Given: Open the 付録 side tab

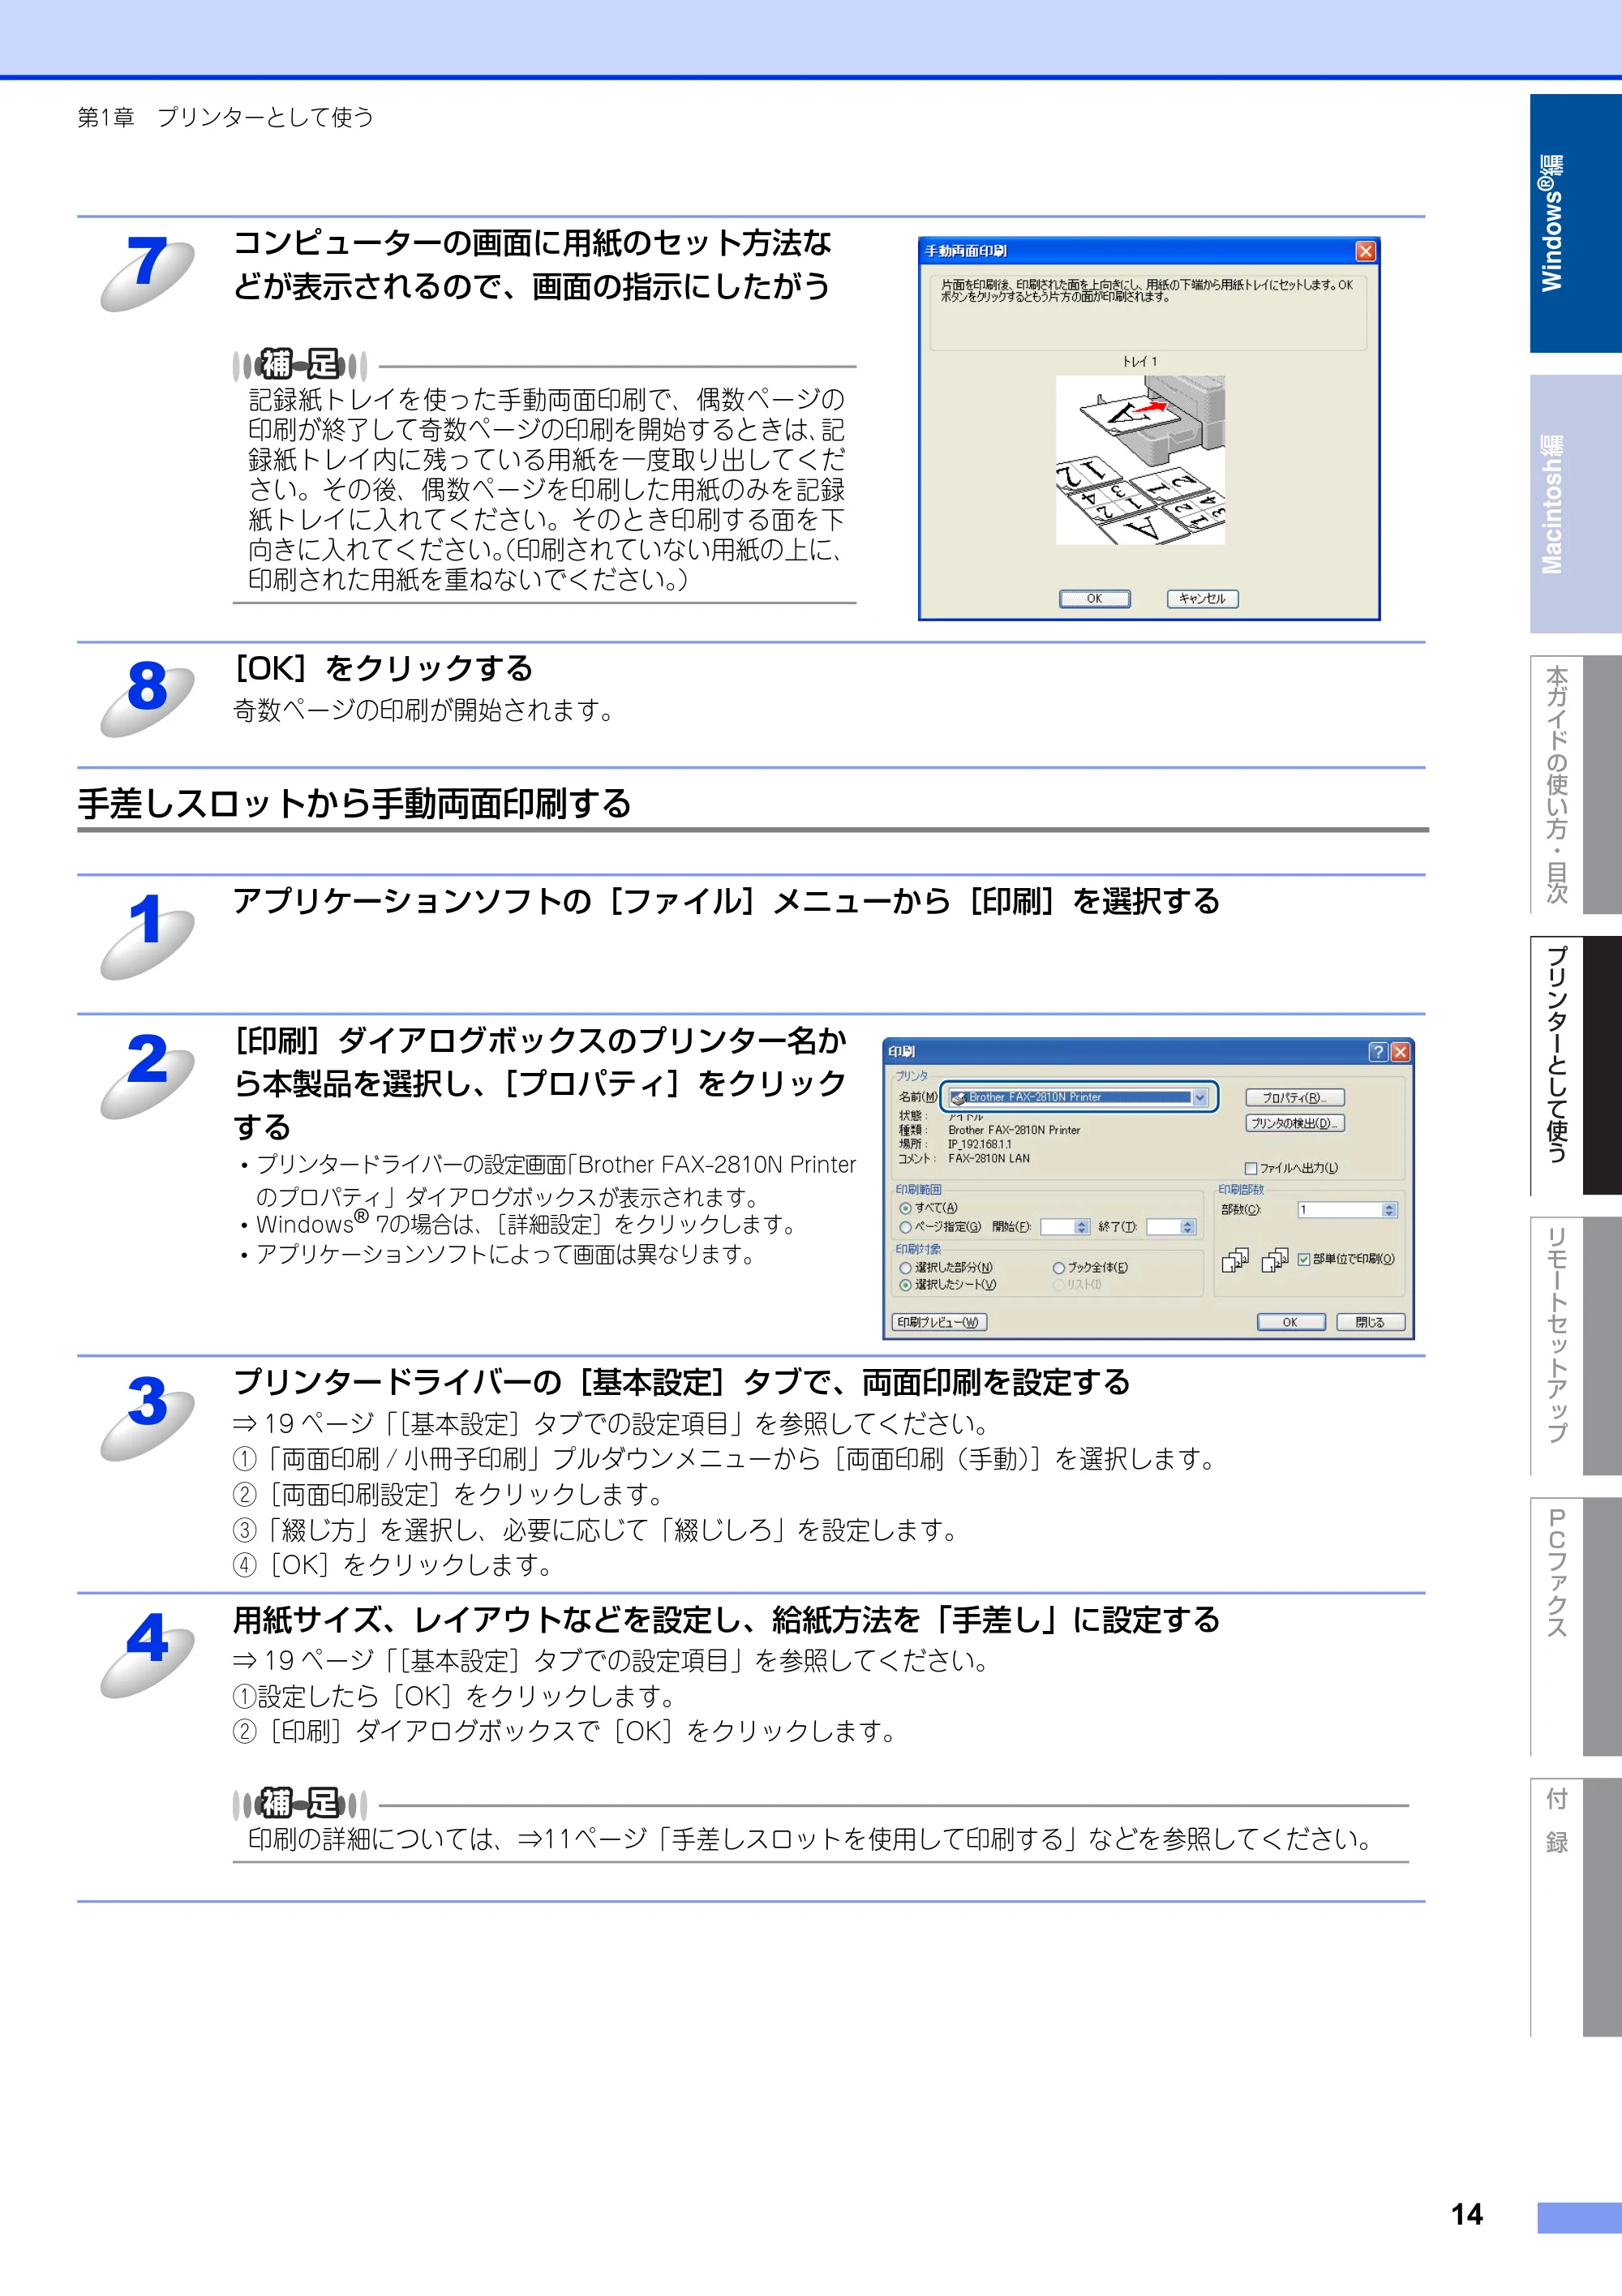Looking at the screenshot, I should [1575, 1907].
